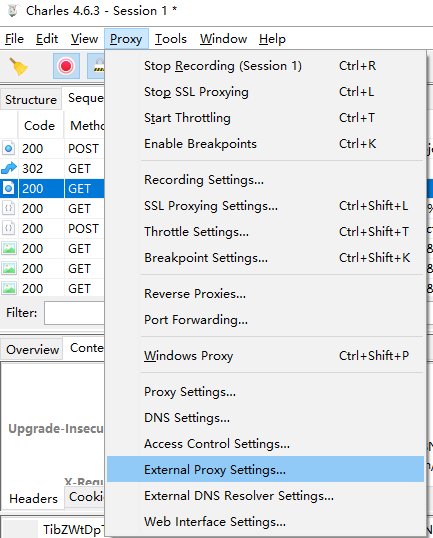The height and width of the screenshot is (538, 433).
Task: Click the Filter text field
Action: point(74,313)
